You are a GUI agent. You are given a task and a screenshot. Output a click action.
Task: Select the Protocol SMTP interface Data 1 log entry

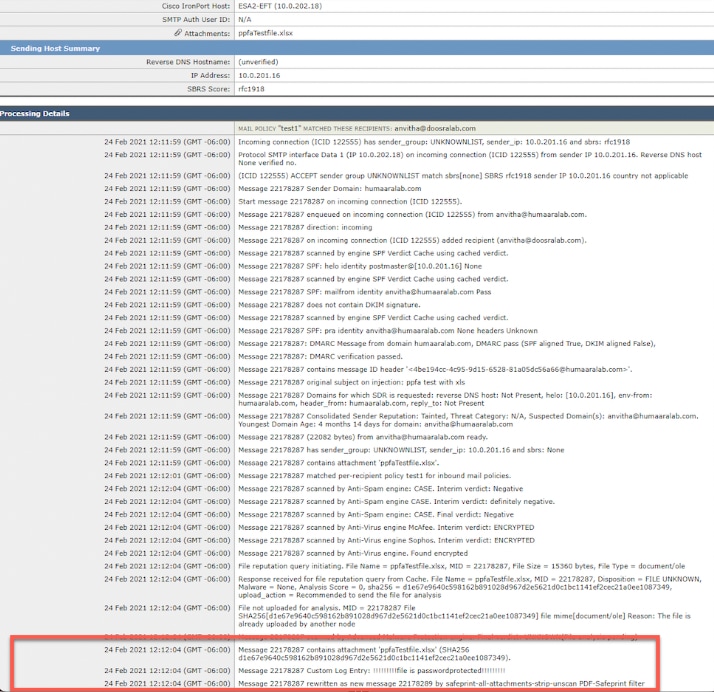tap(470, 159)
